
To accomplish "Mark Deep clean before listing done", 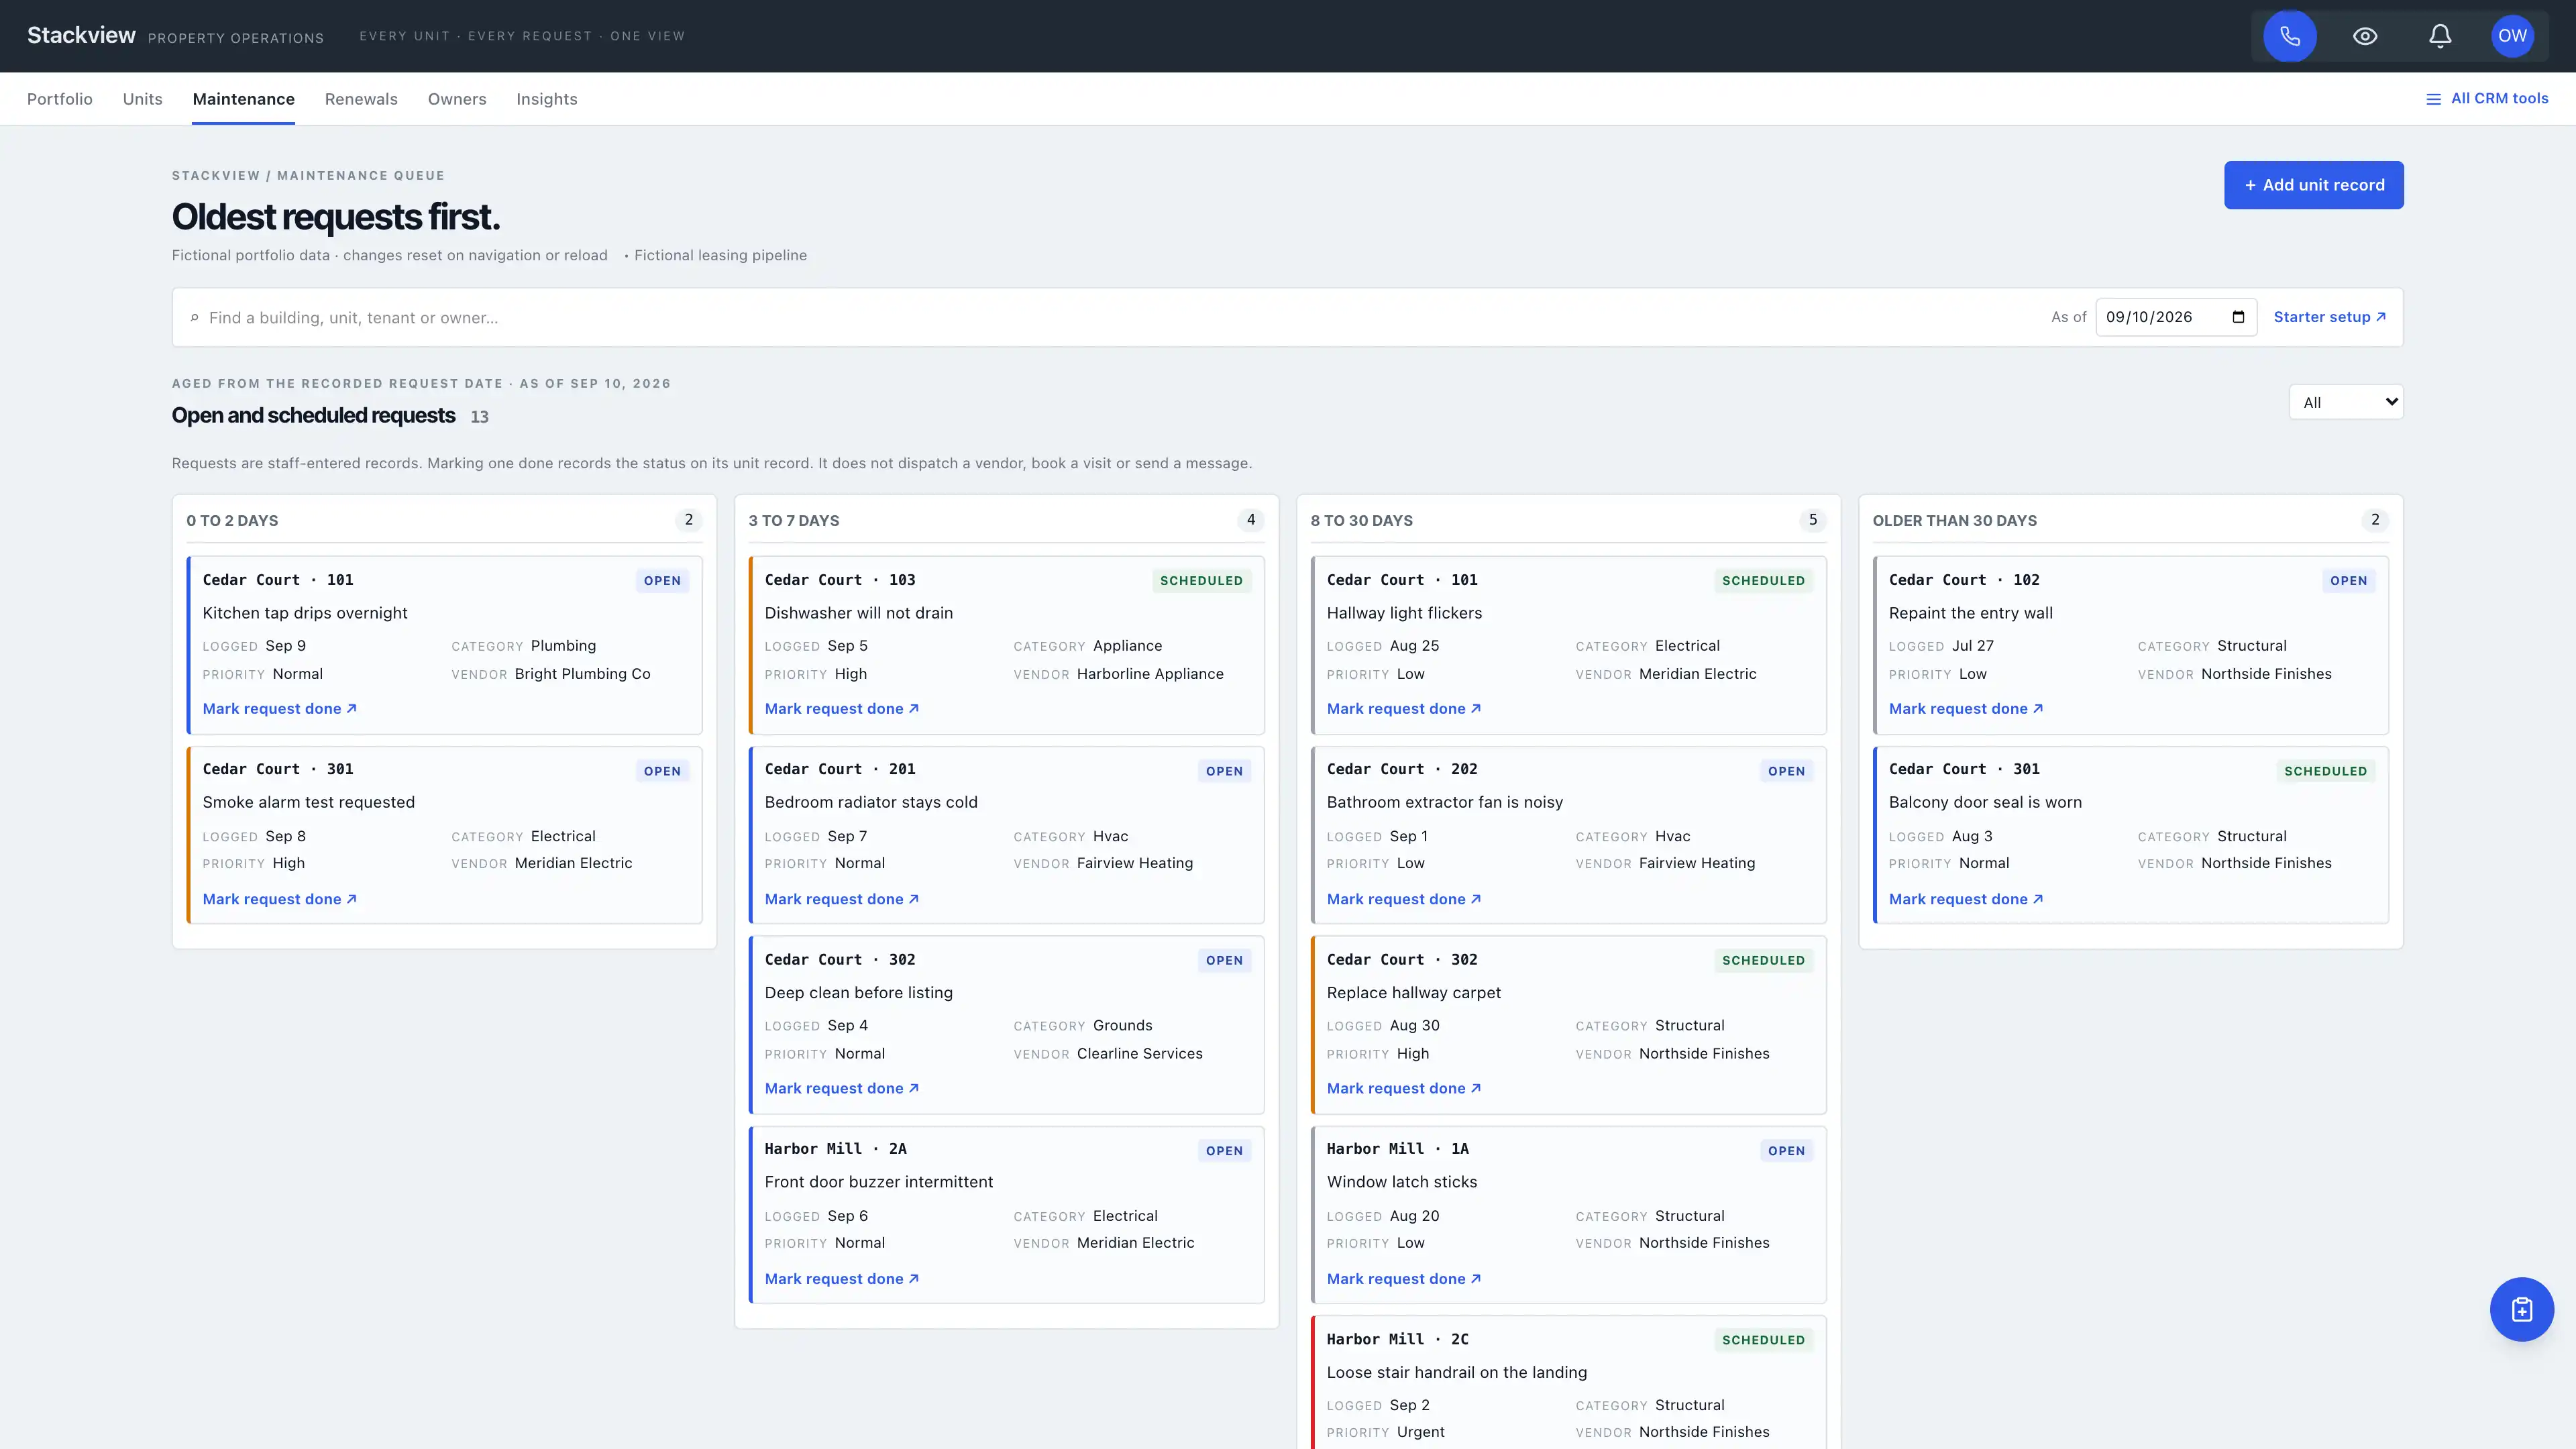I will tap(842, 1088).
